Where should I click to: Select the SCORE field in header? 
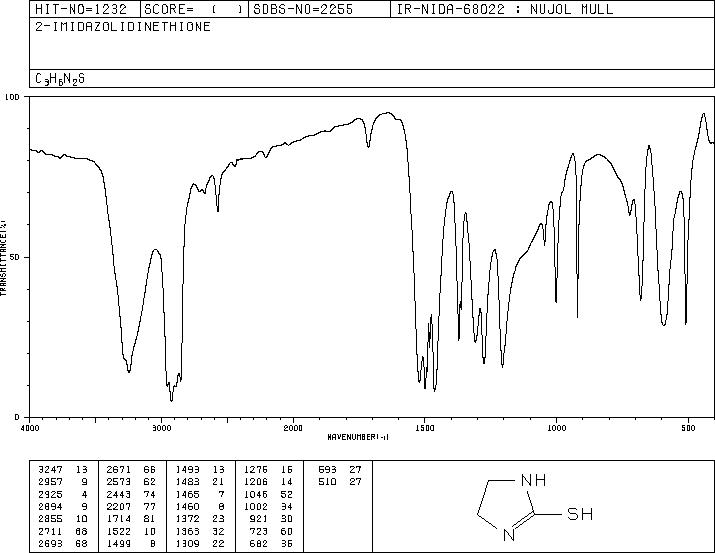(x=194, y=9)
